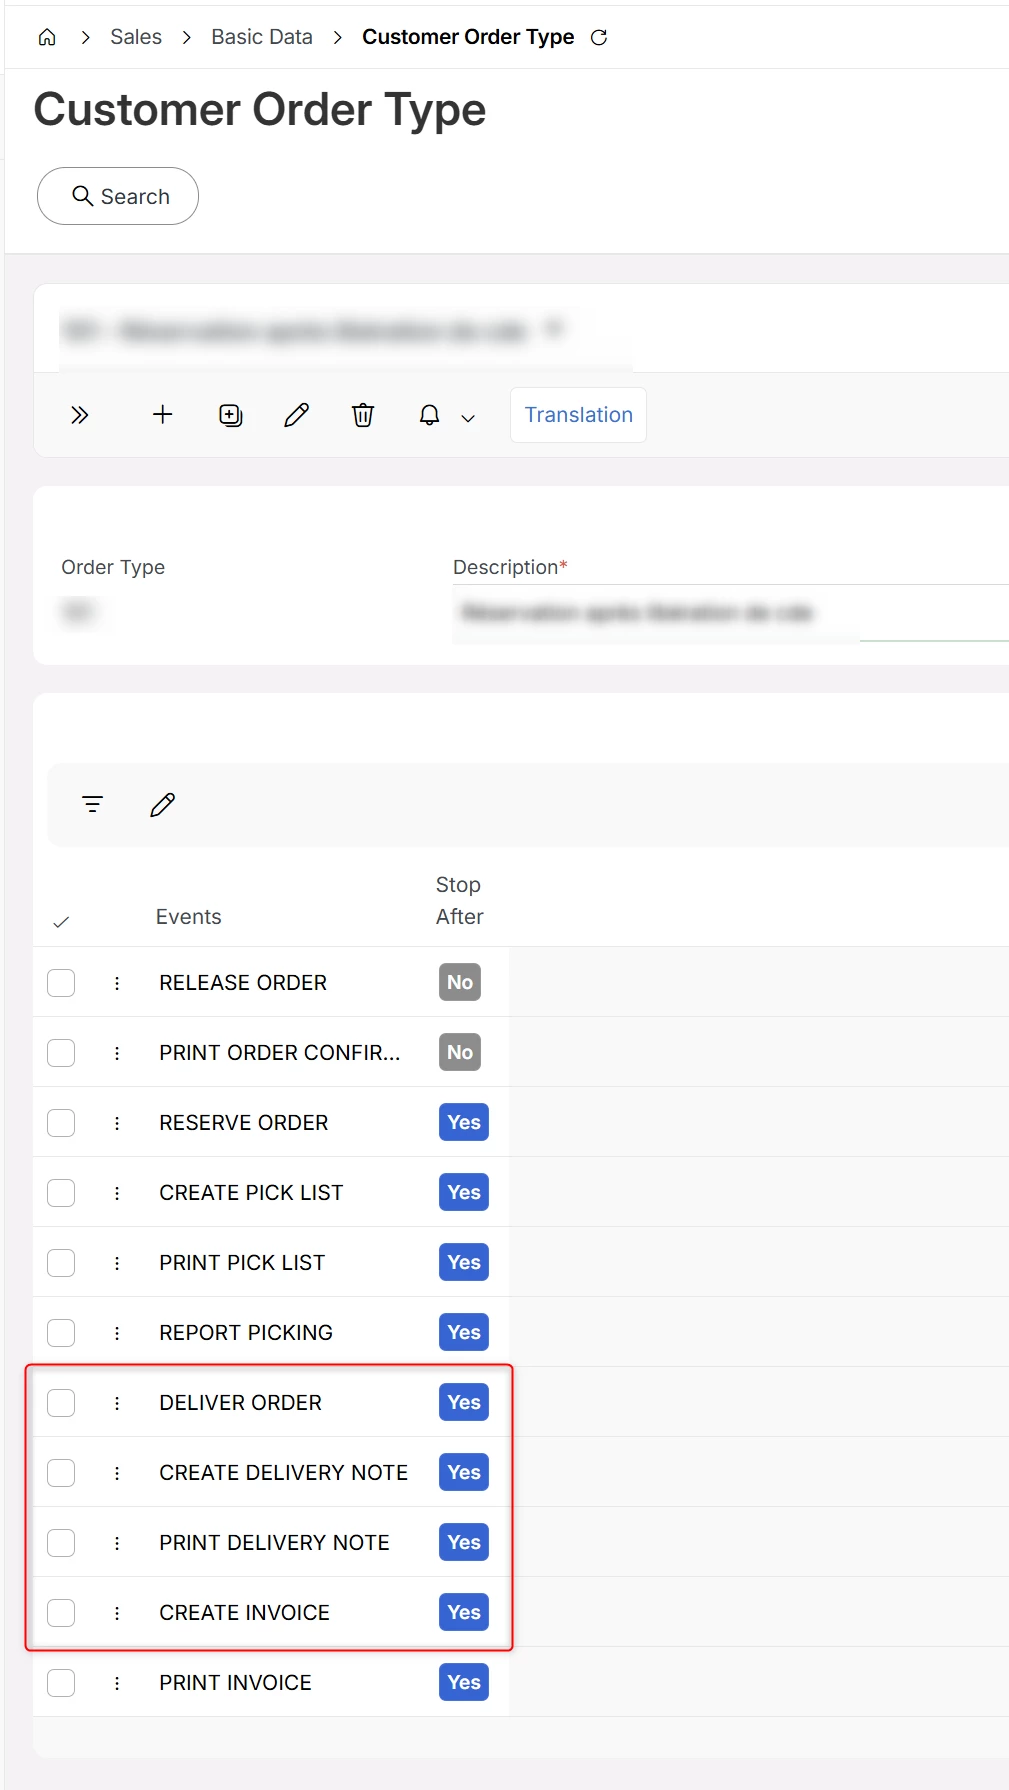This screenshot has height=1790, width=1009.
Task: Open row menu for RESERVE ORDER
Action: pyautogui.click(x=117, y=1123)
